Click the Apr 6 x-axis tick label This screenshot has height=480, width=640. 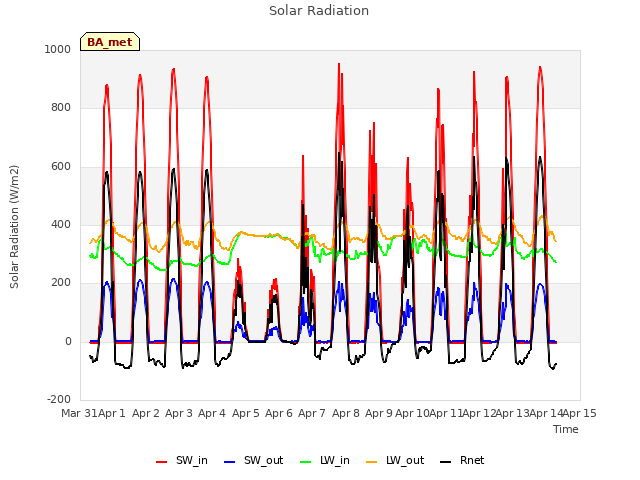tap(279, 413)
